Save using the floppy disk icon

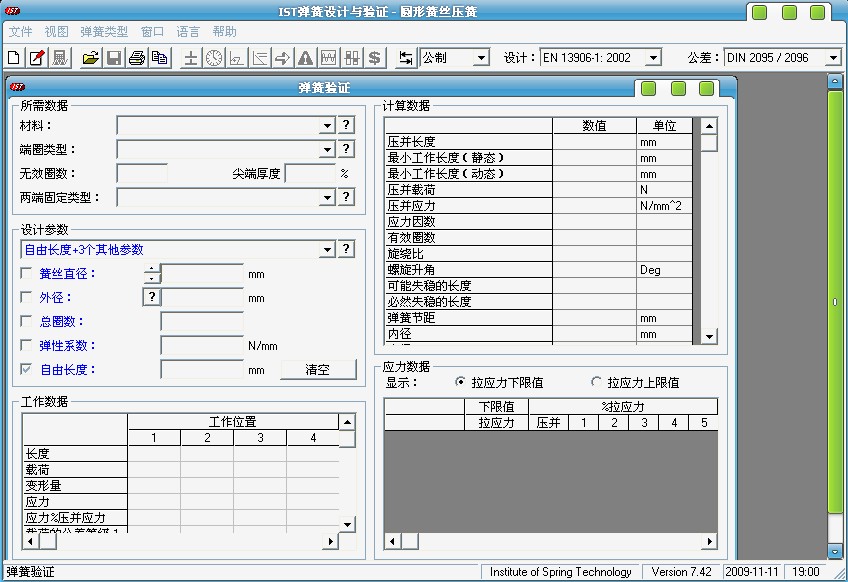tap(114, 57)
